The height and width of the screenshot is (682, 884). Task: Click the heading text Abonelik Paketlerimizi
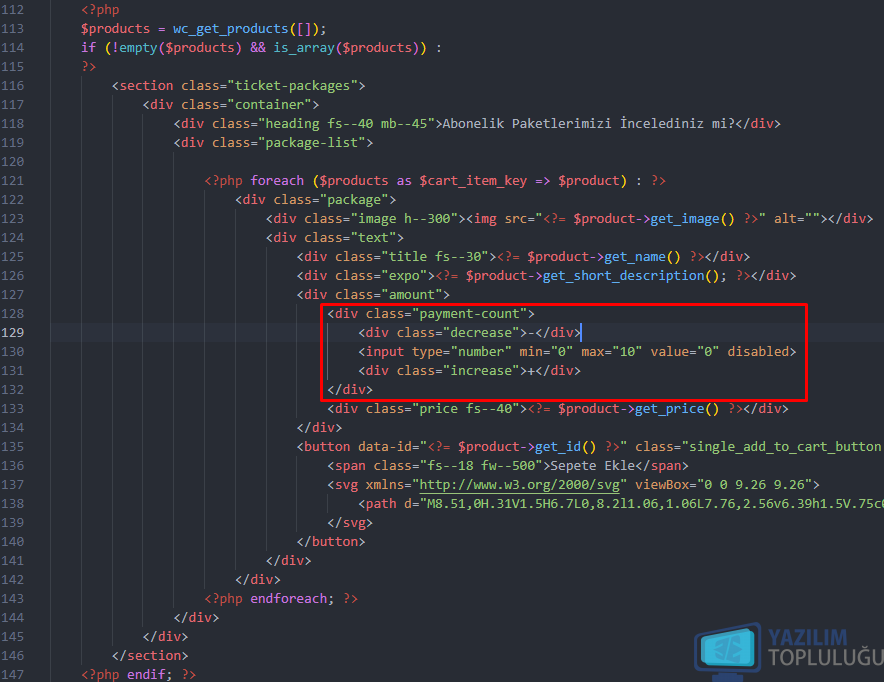527,123
